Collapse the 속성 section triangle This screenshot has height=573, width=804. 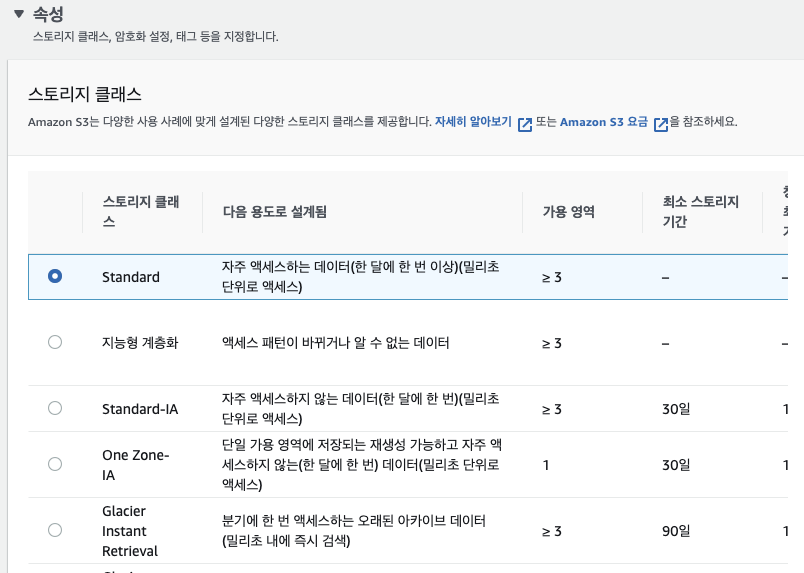pyautogui.click(x=19, y=14)
